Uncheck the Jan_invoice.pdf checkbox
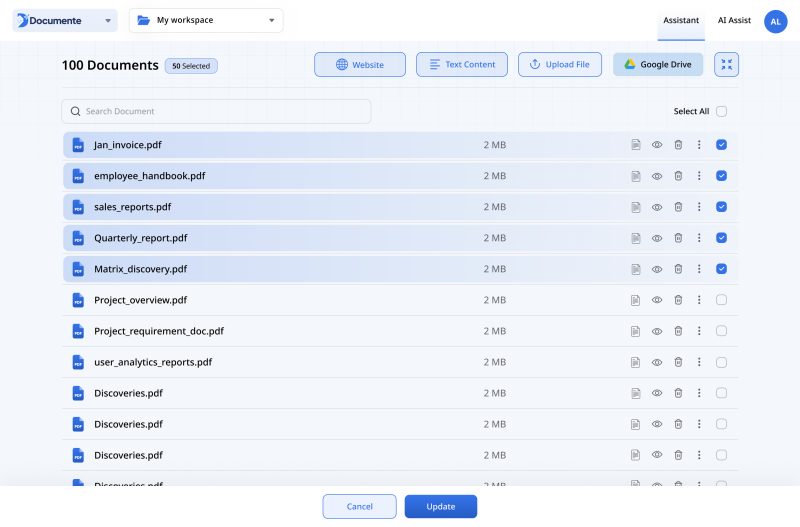 (x=721, y=145)
